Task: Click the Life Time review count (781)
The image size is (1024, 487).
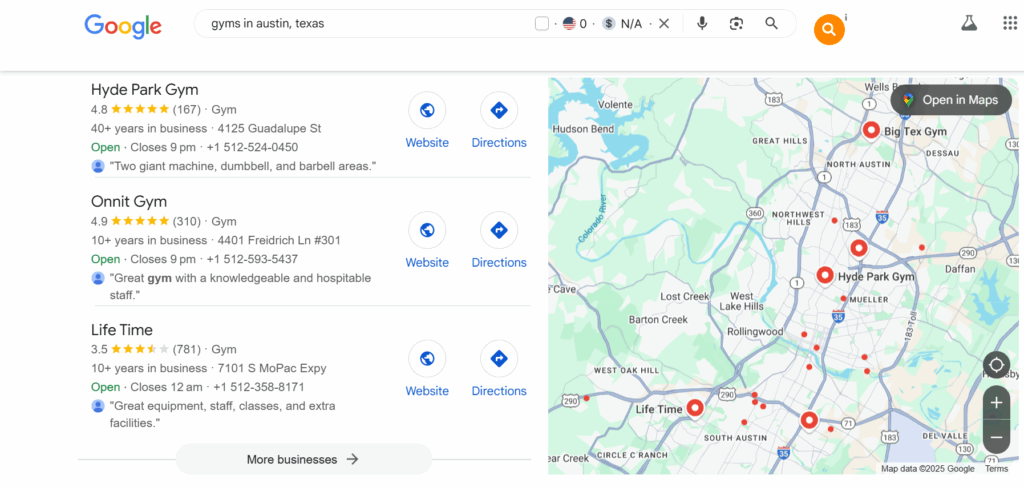Action: pyautogui.click(x=187, y=349)
